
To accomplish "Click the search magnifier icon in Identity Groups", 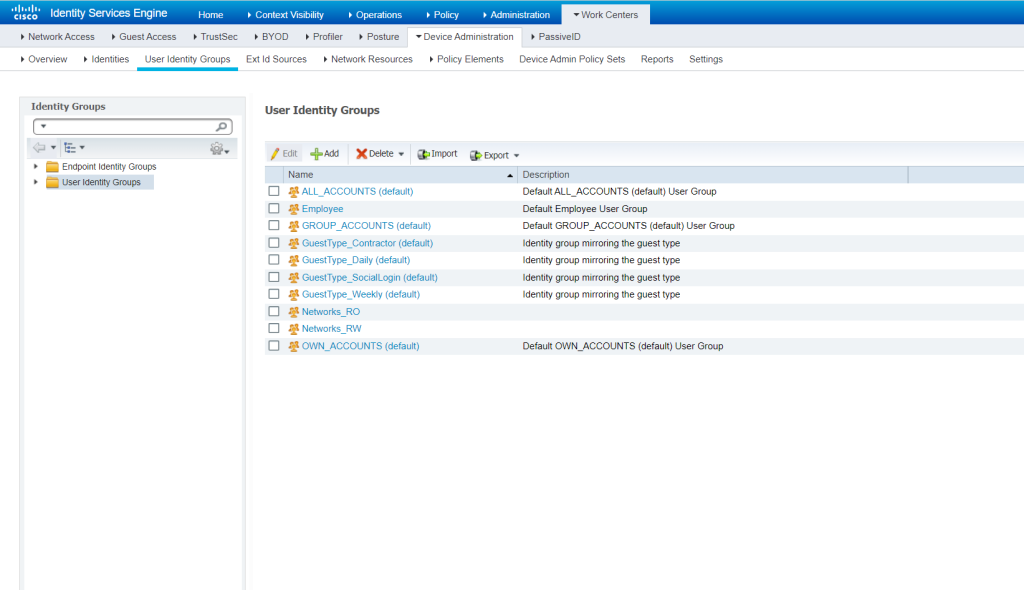I will 221,126.
